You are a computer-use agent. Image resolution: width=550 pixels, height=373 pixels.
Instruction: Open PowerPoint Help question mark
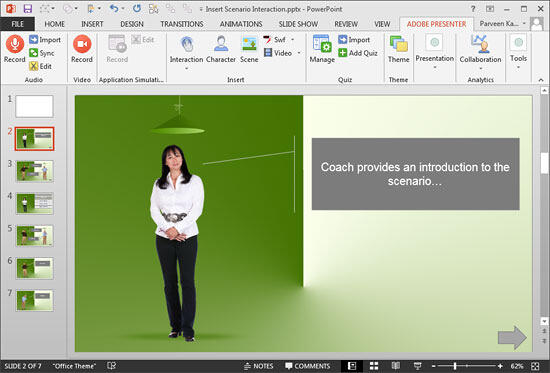(x=473, y=9)
